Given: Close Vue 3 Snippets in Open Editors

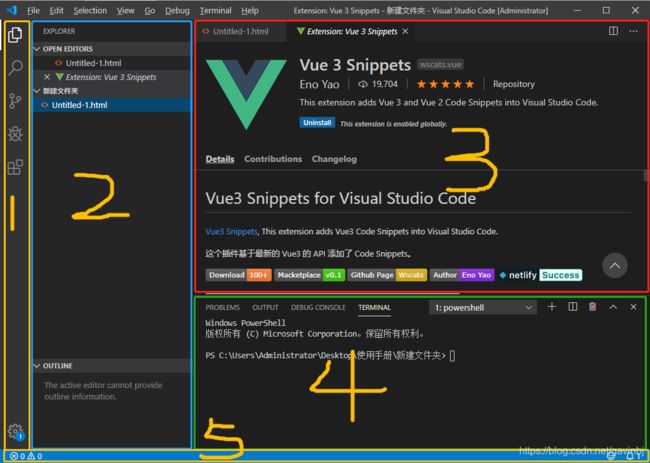Looking at the screenshot, I should coord(47,77).
